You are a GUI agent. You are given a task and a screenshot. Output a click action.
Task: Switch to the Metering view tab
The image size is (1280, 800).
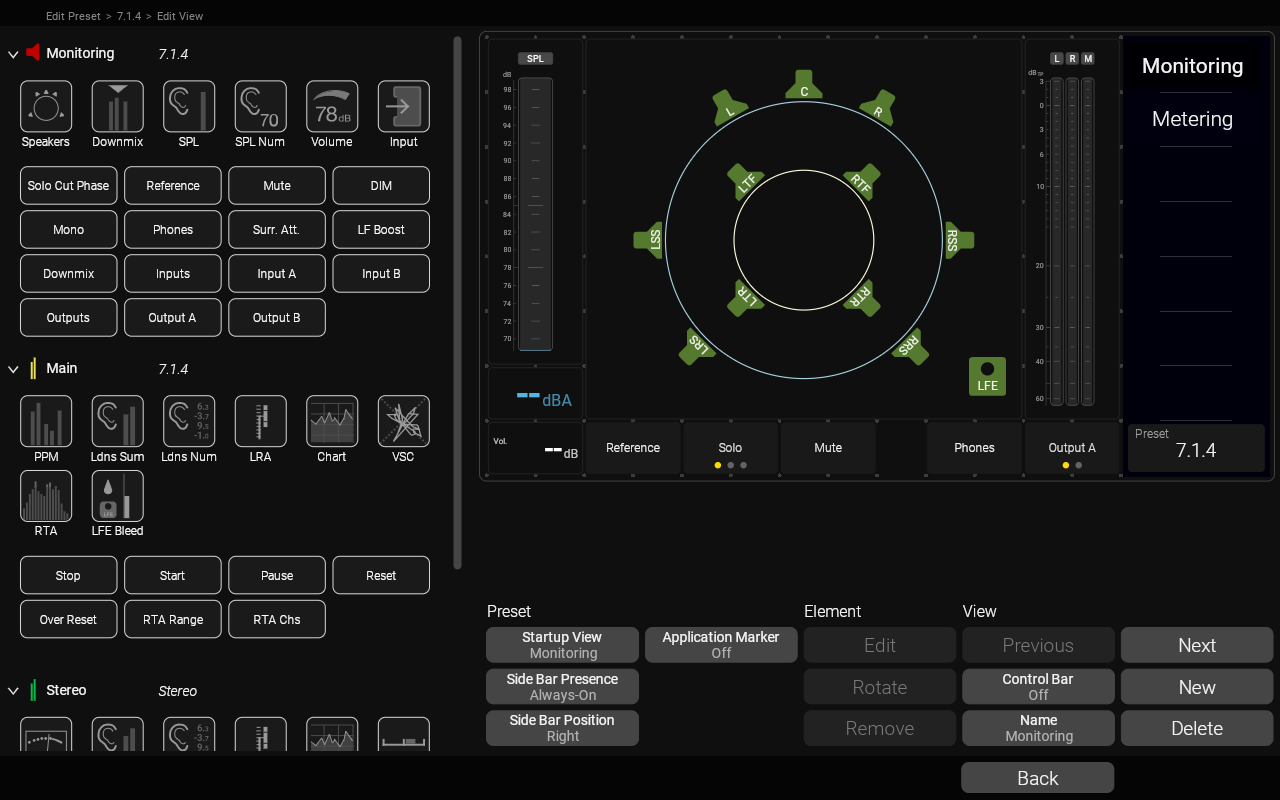1192,119
